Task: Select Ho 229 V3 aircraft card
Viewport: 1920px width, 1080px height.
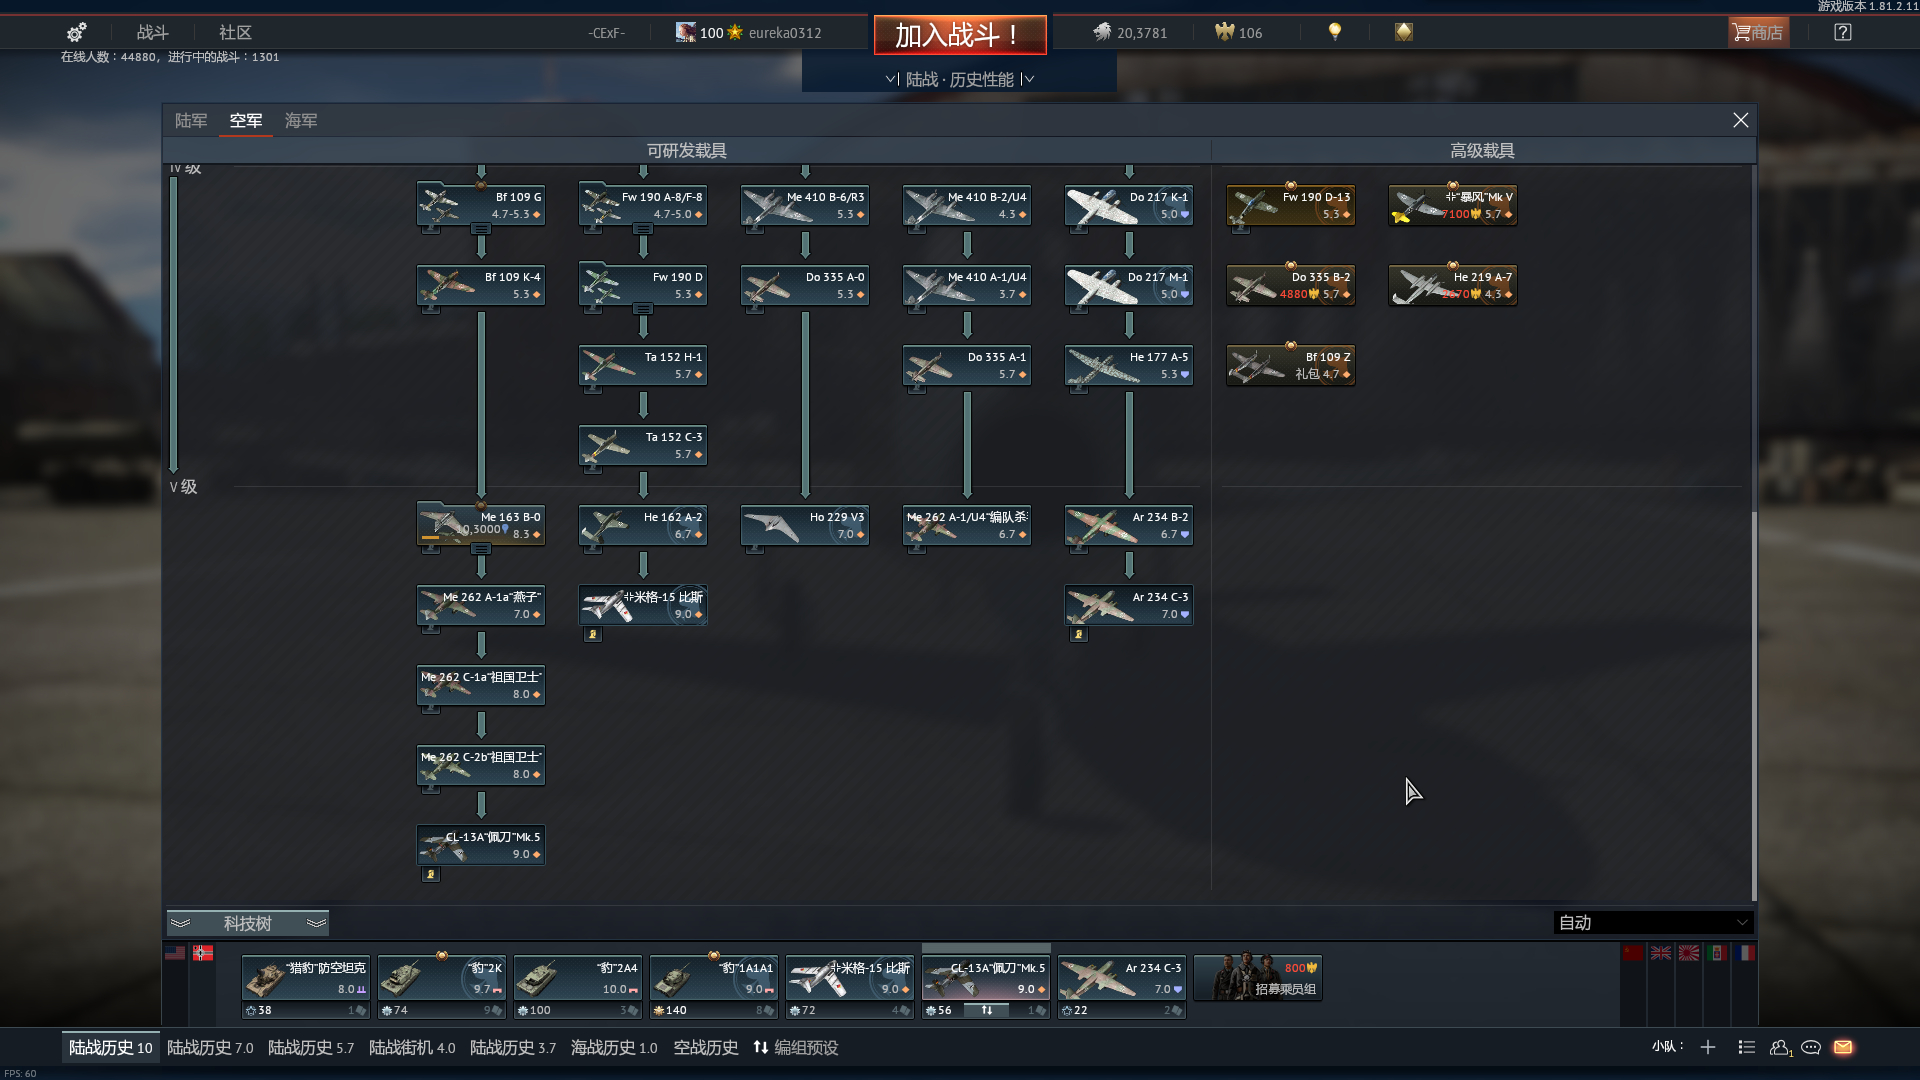Action: (805, 525)
